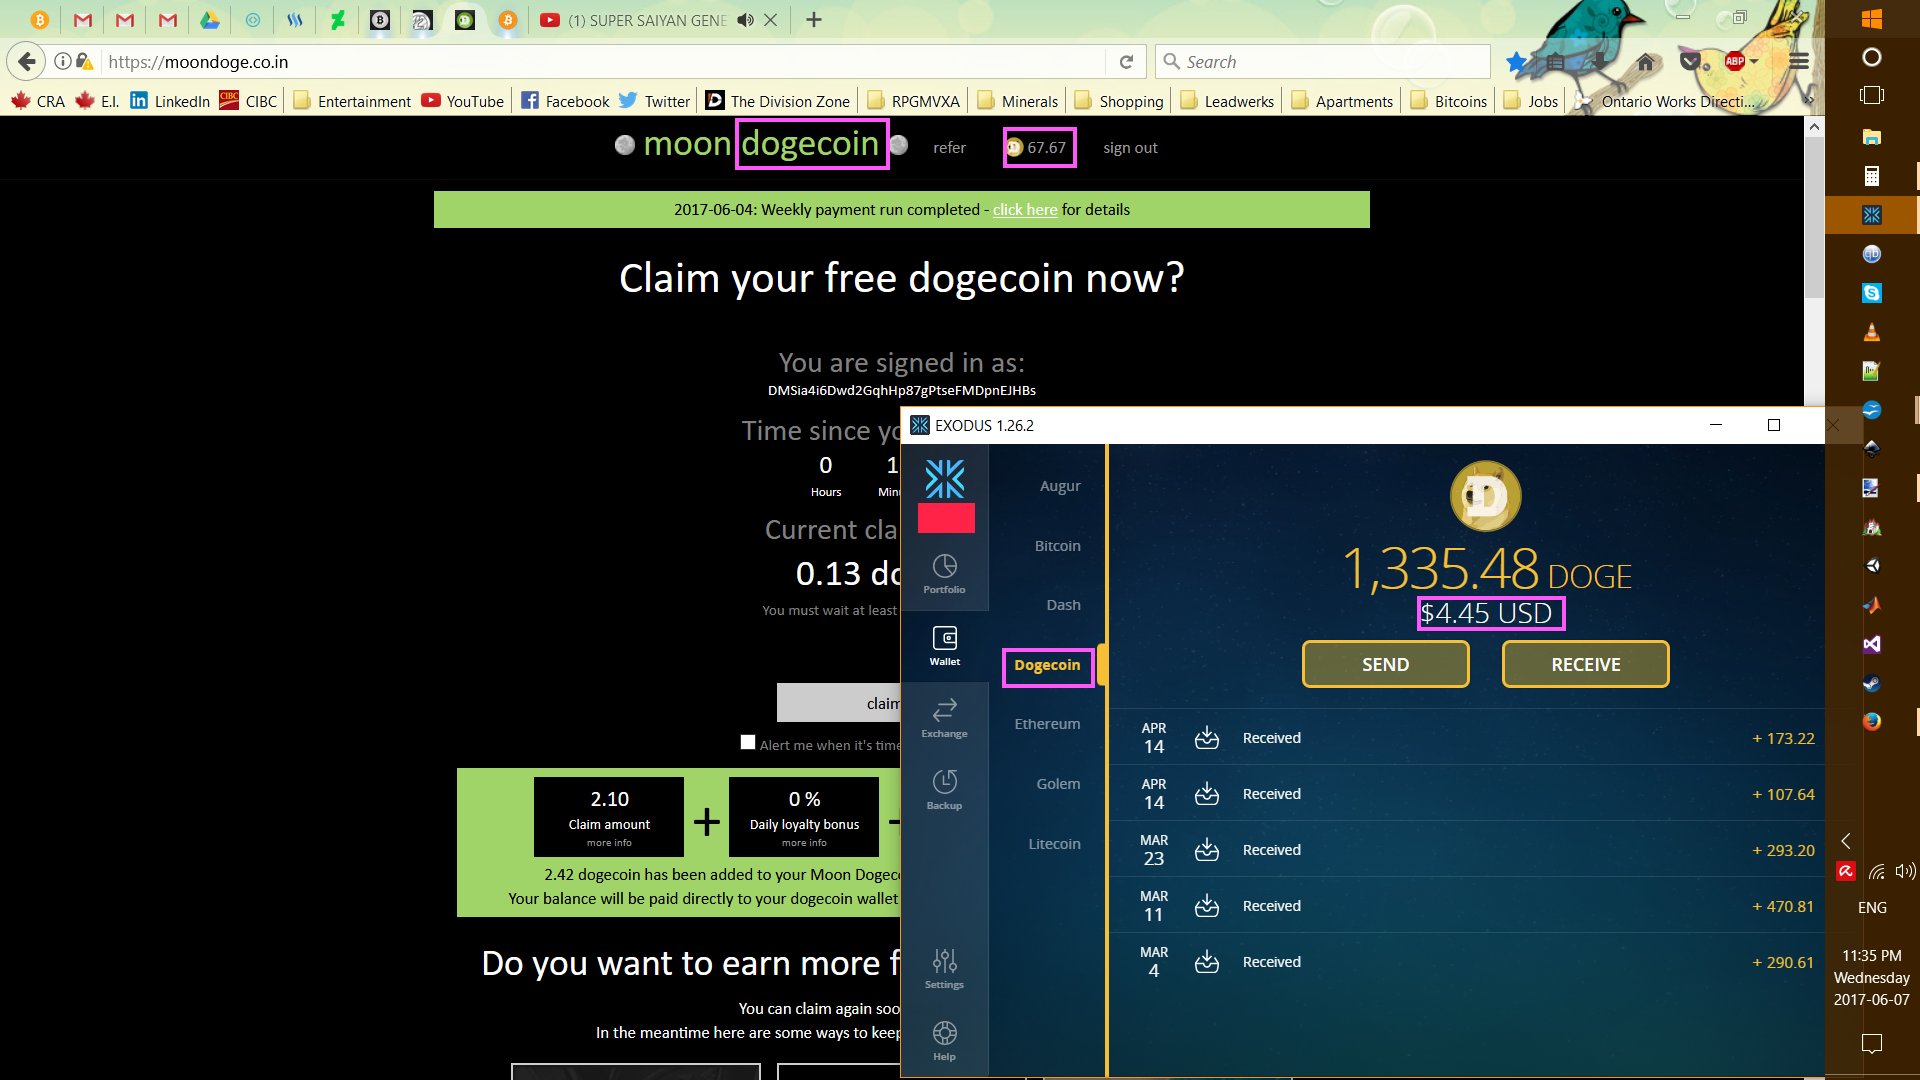
Task: Select the Bitcoin tab in Exodus
Action: coord(1058,545)
